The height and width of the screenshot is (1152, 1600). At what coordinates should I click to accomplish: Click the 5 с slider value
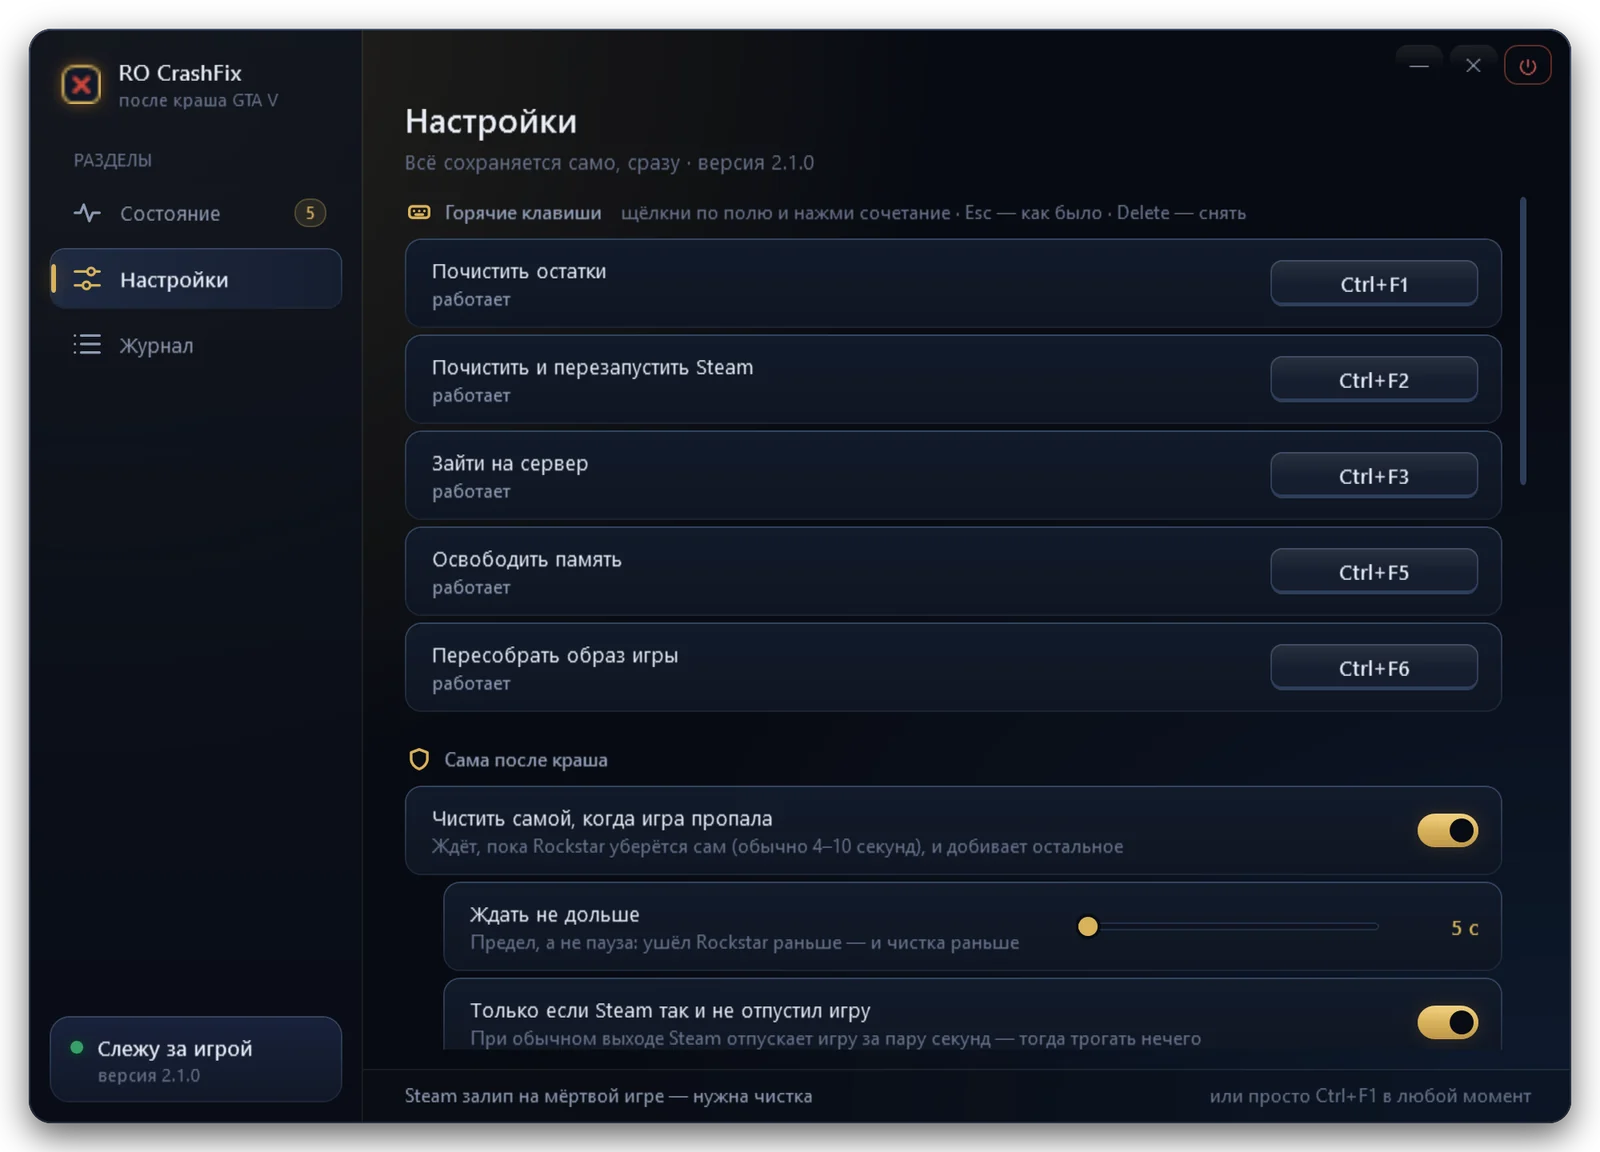(x=1465, y=928)
